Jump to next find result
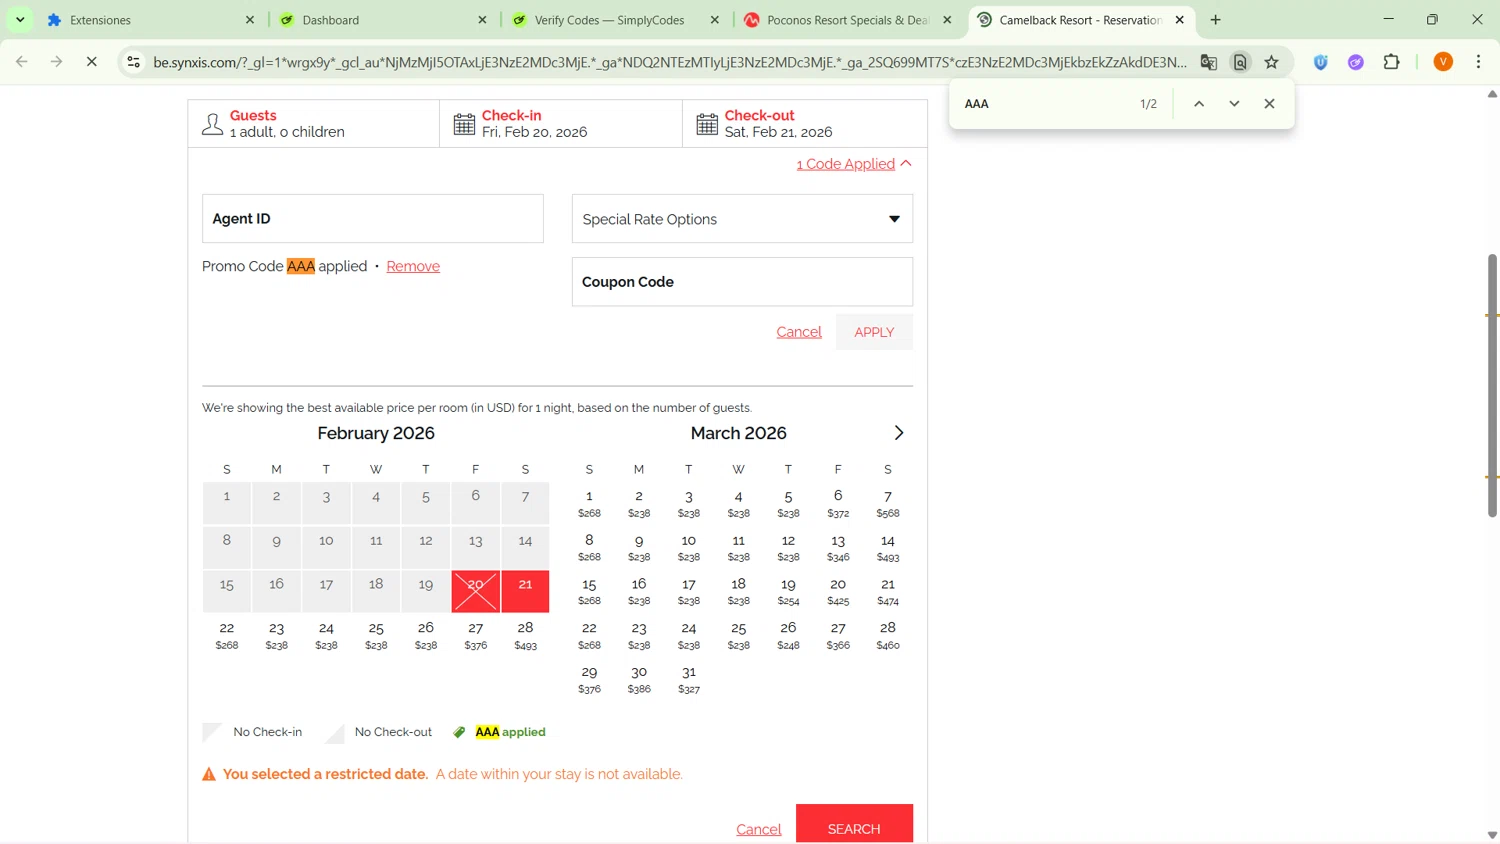 1234,104
